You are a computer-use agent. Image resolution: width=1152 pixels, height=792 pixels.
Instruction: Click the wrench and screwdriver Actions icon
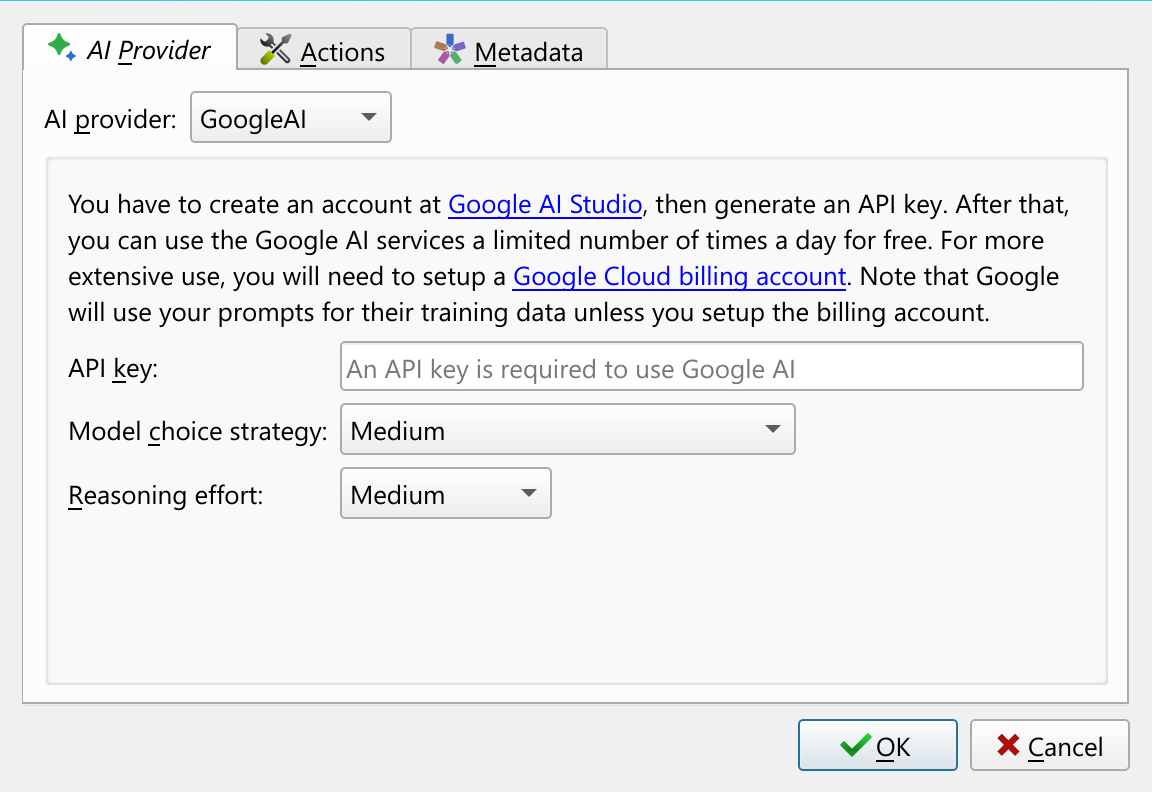pyautogui.click(x=275, y=50)
